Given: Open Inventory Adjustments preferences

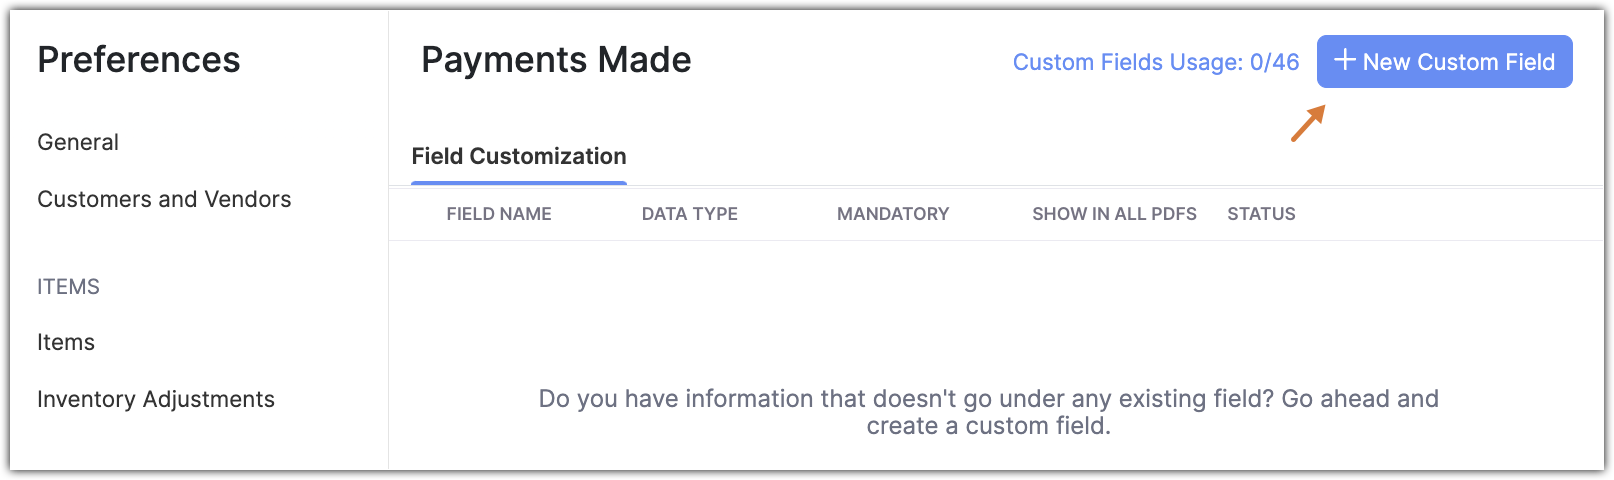Looking at the screenshot, I should point(156,399).
